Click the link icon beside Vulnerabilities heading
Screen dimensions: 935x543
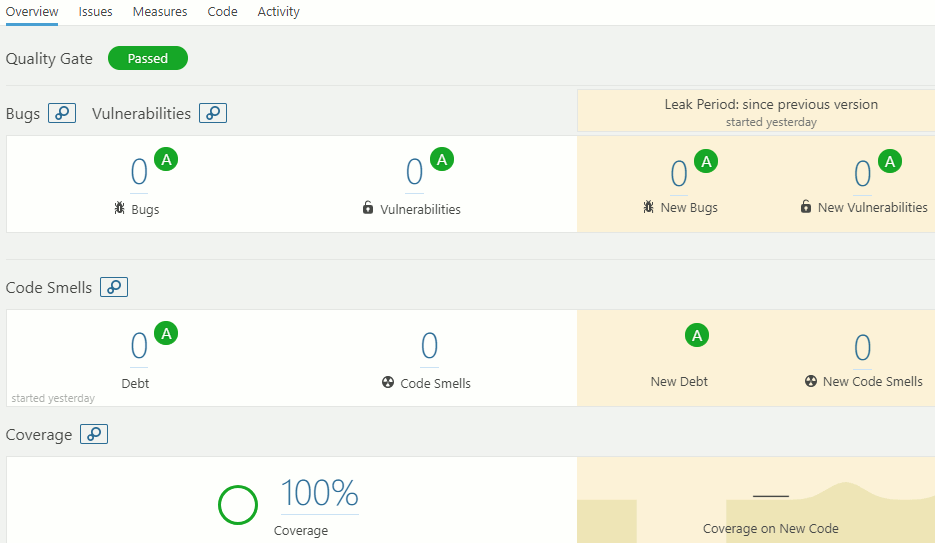coord(213,113)
